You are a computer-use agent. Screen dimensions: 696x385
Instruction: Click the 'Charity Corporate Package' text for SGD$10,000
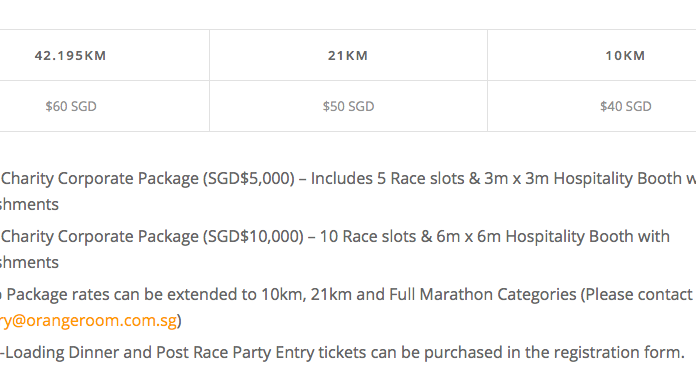(x=100, y=237)
